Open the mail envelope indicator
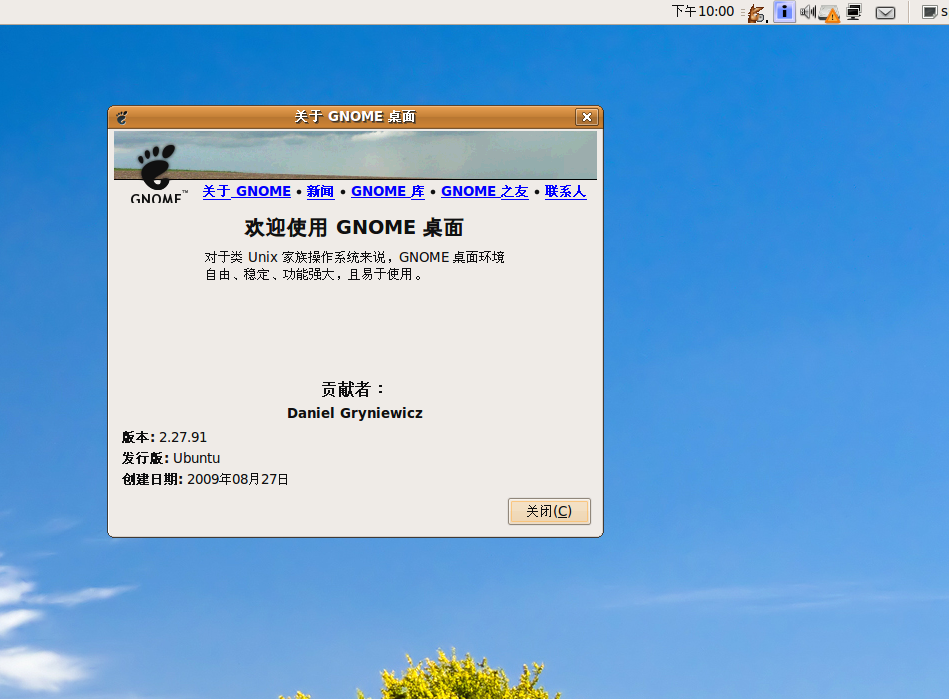This screenshot has width=949, height=699. coord(885,13)
